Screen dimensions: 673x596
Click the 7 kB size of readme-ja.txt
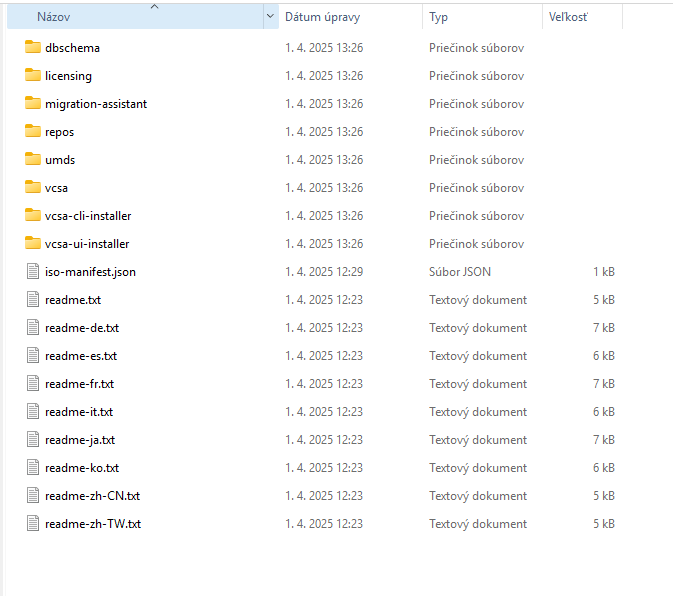pos(604,440)
